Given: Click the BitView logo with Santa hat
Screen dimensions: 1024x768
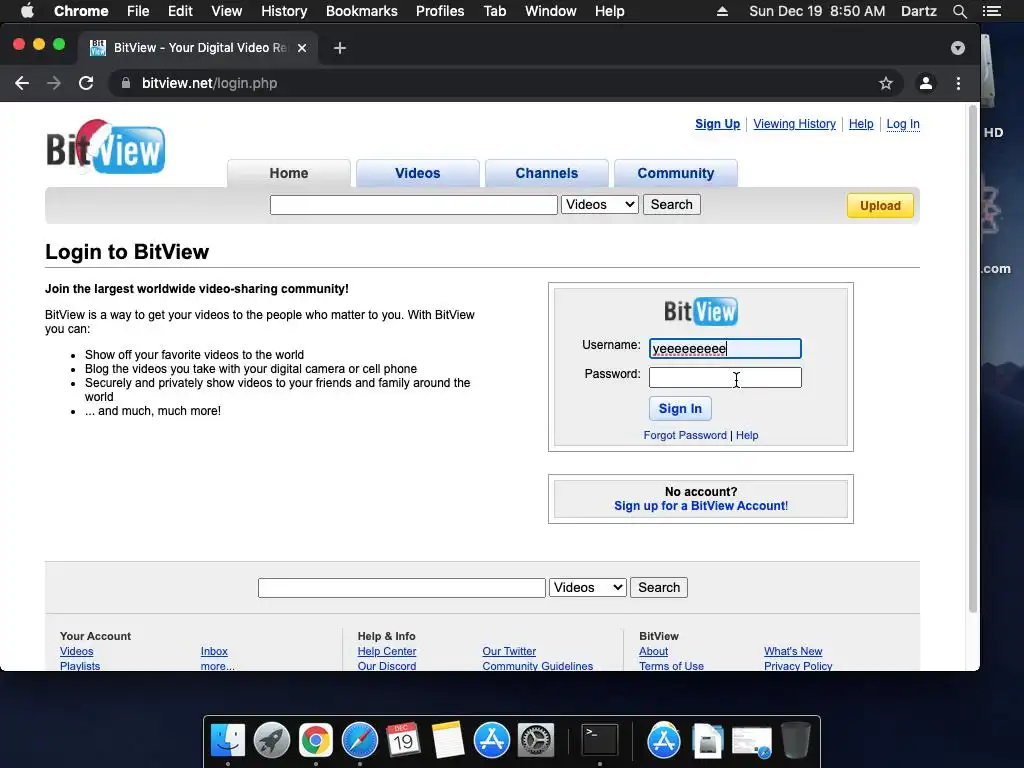Looking at the screenshot, I should [x=105, y=148].
